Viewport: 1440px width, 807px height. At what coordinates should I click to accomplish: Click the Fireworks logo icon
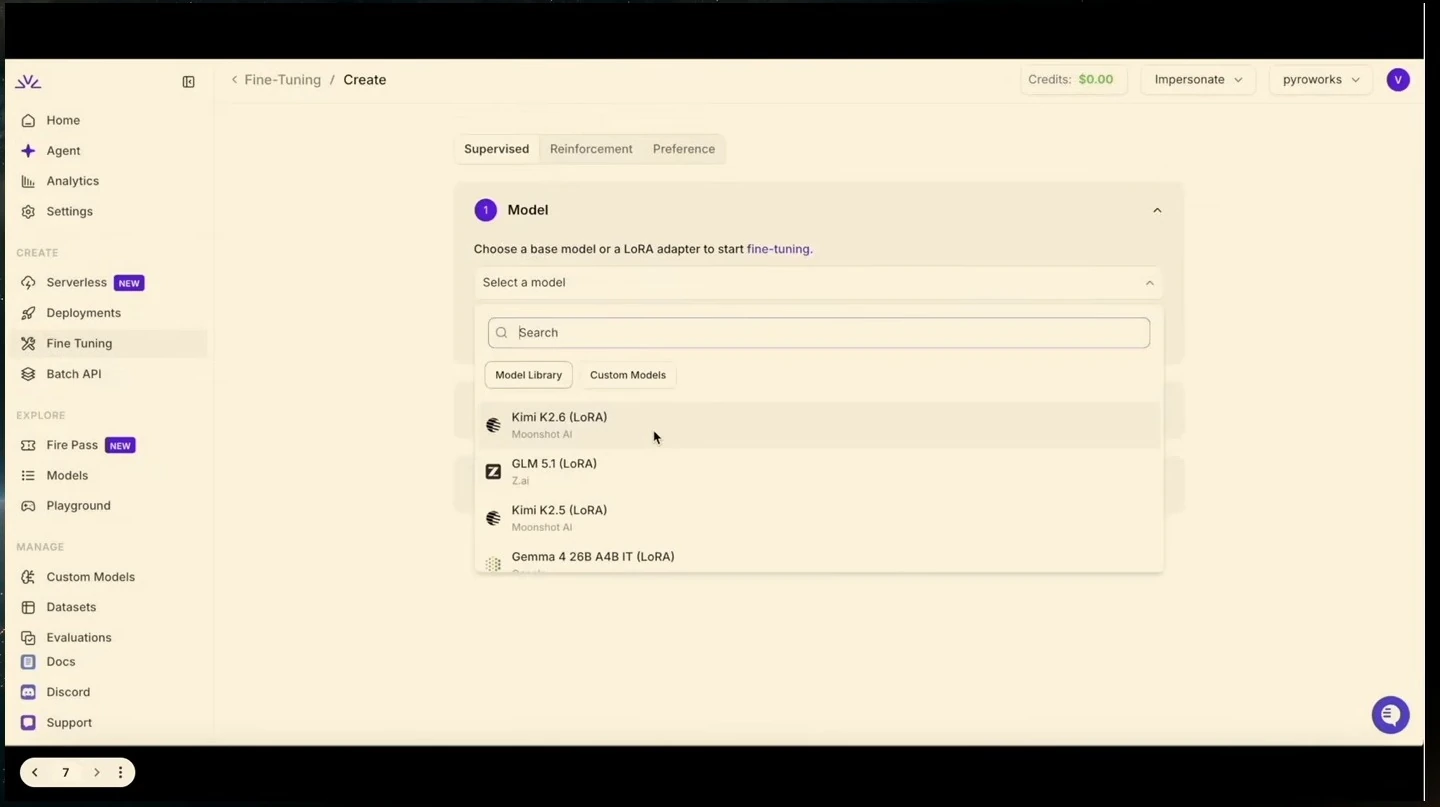pos(28,81)
